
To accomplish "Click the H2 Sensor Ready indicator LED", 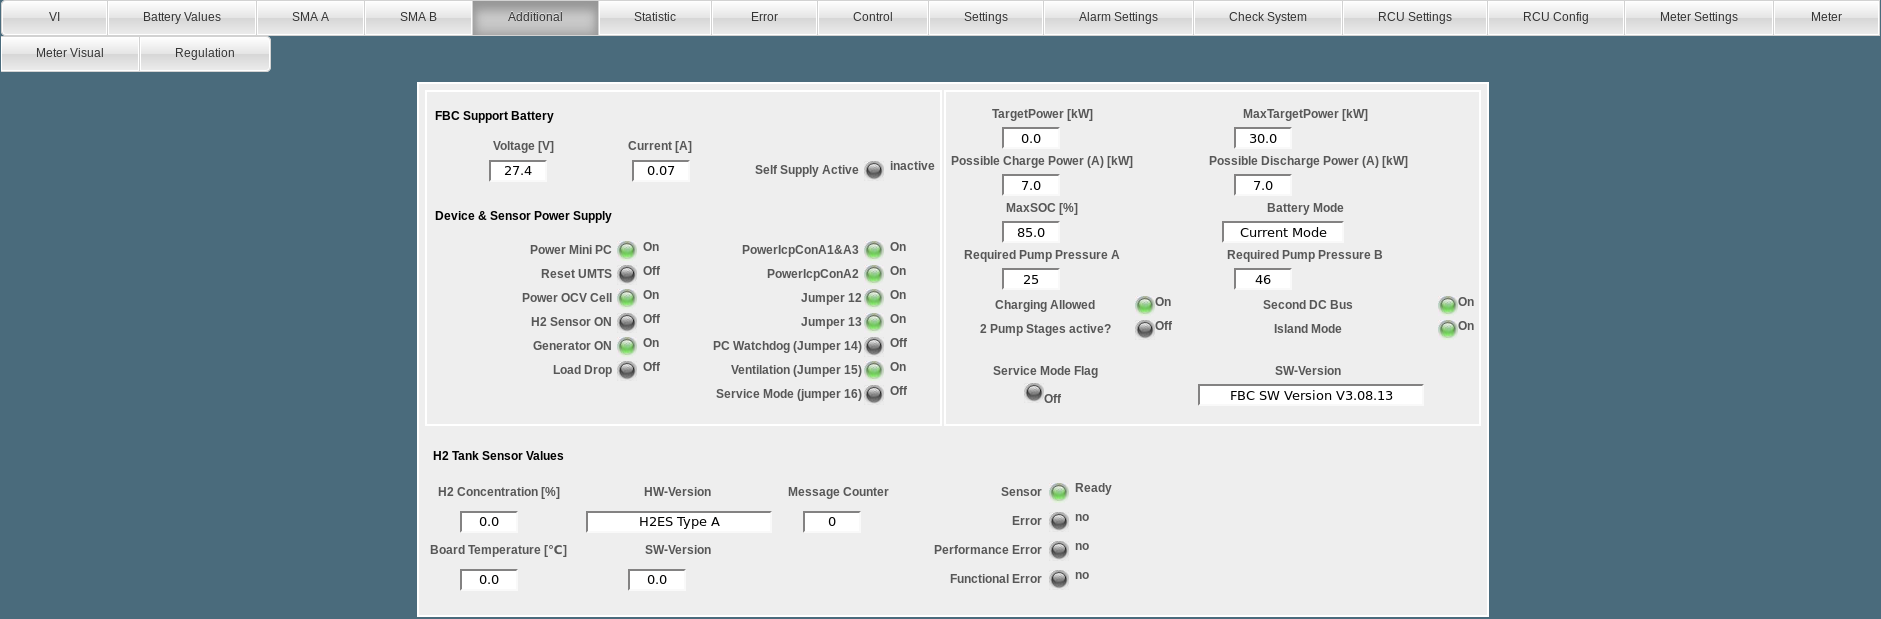I will coord(1059,492).
